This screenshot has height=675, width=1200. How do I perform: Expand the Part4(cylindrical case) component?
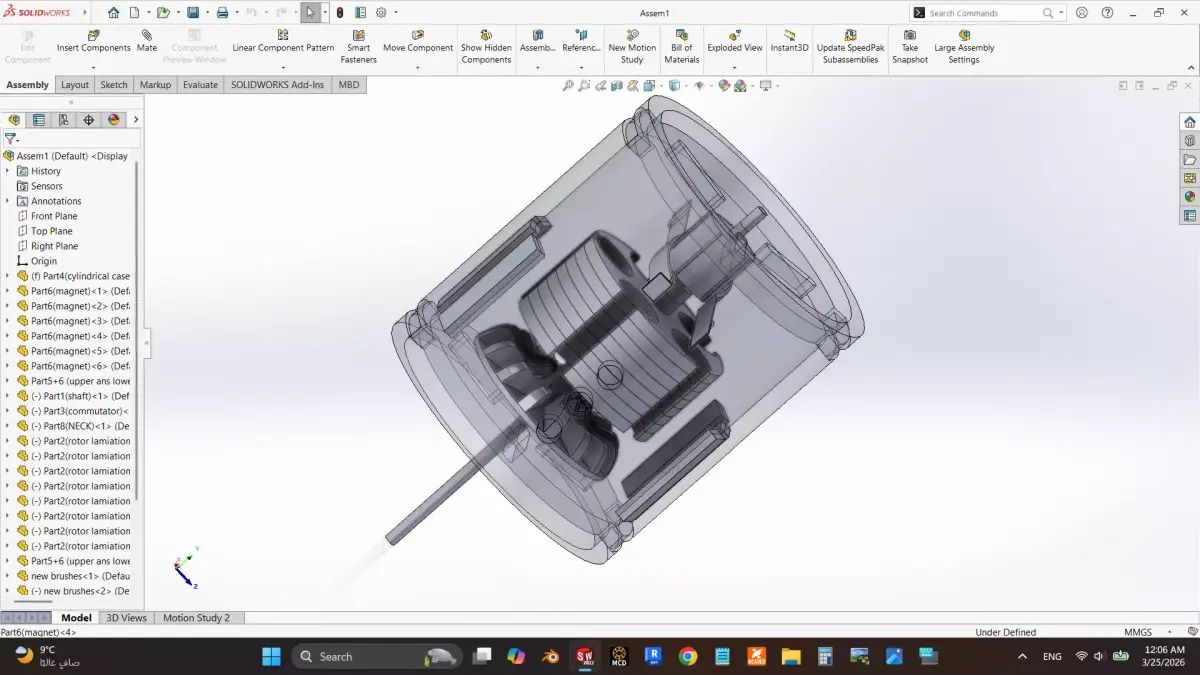[x=7, y=276]
